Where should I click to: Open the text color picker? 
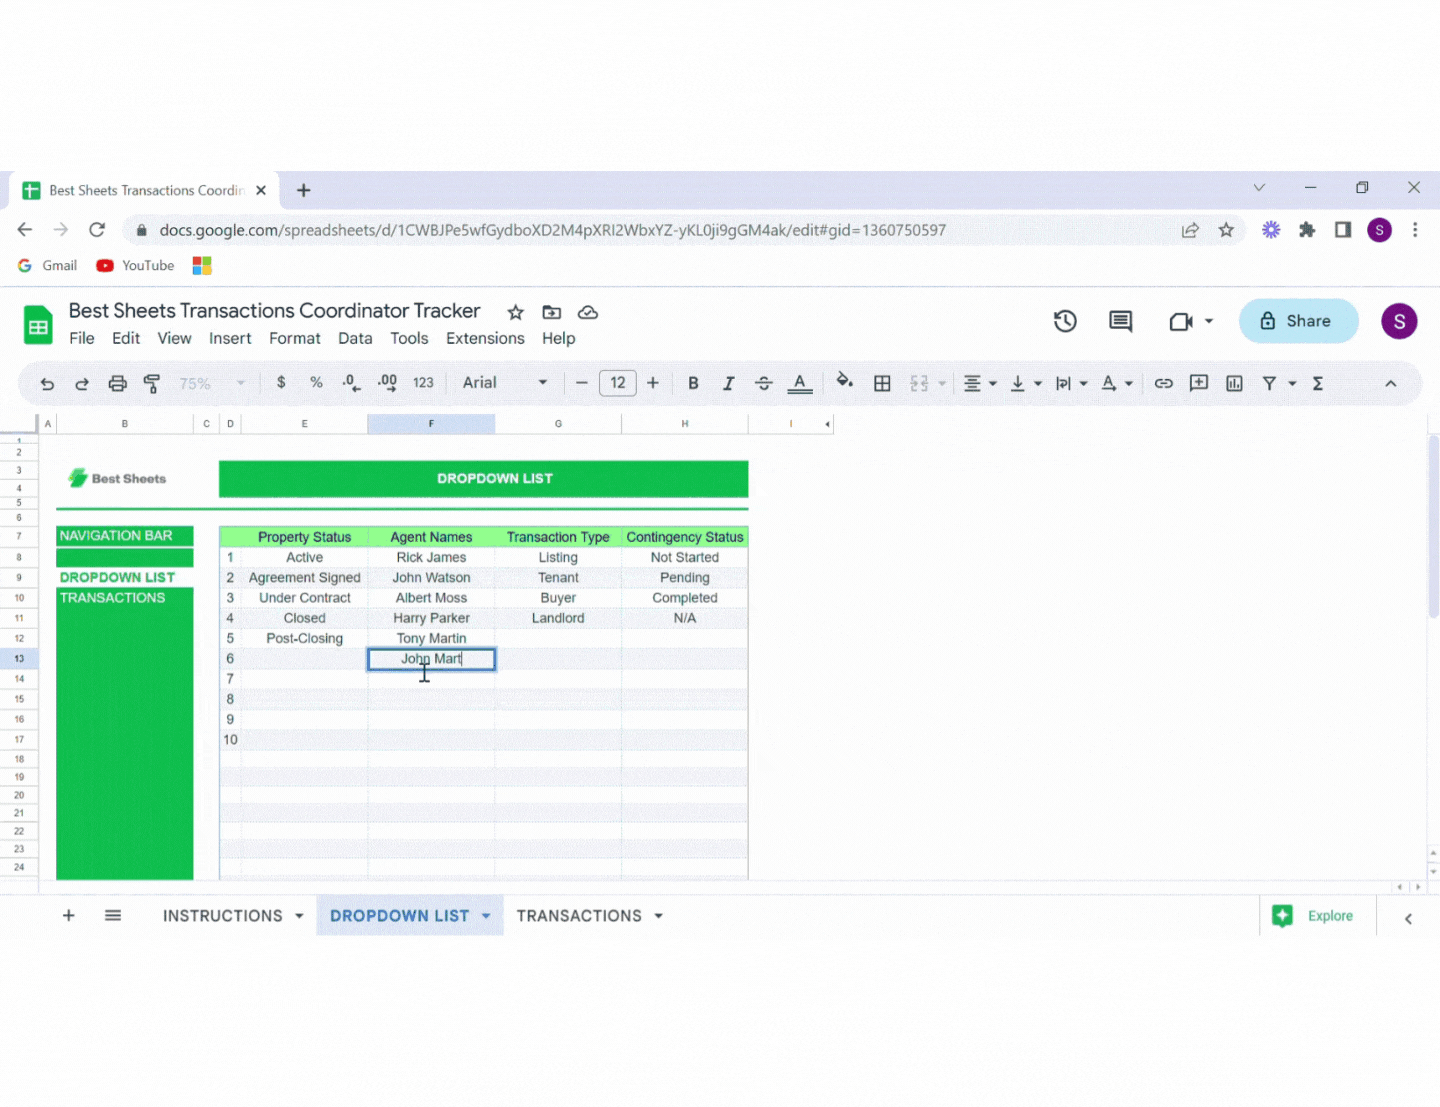[799, 383]
